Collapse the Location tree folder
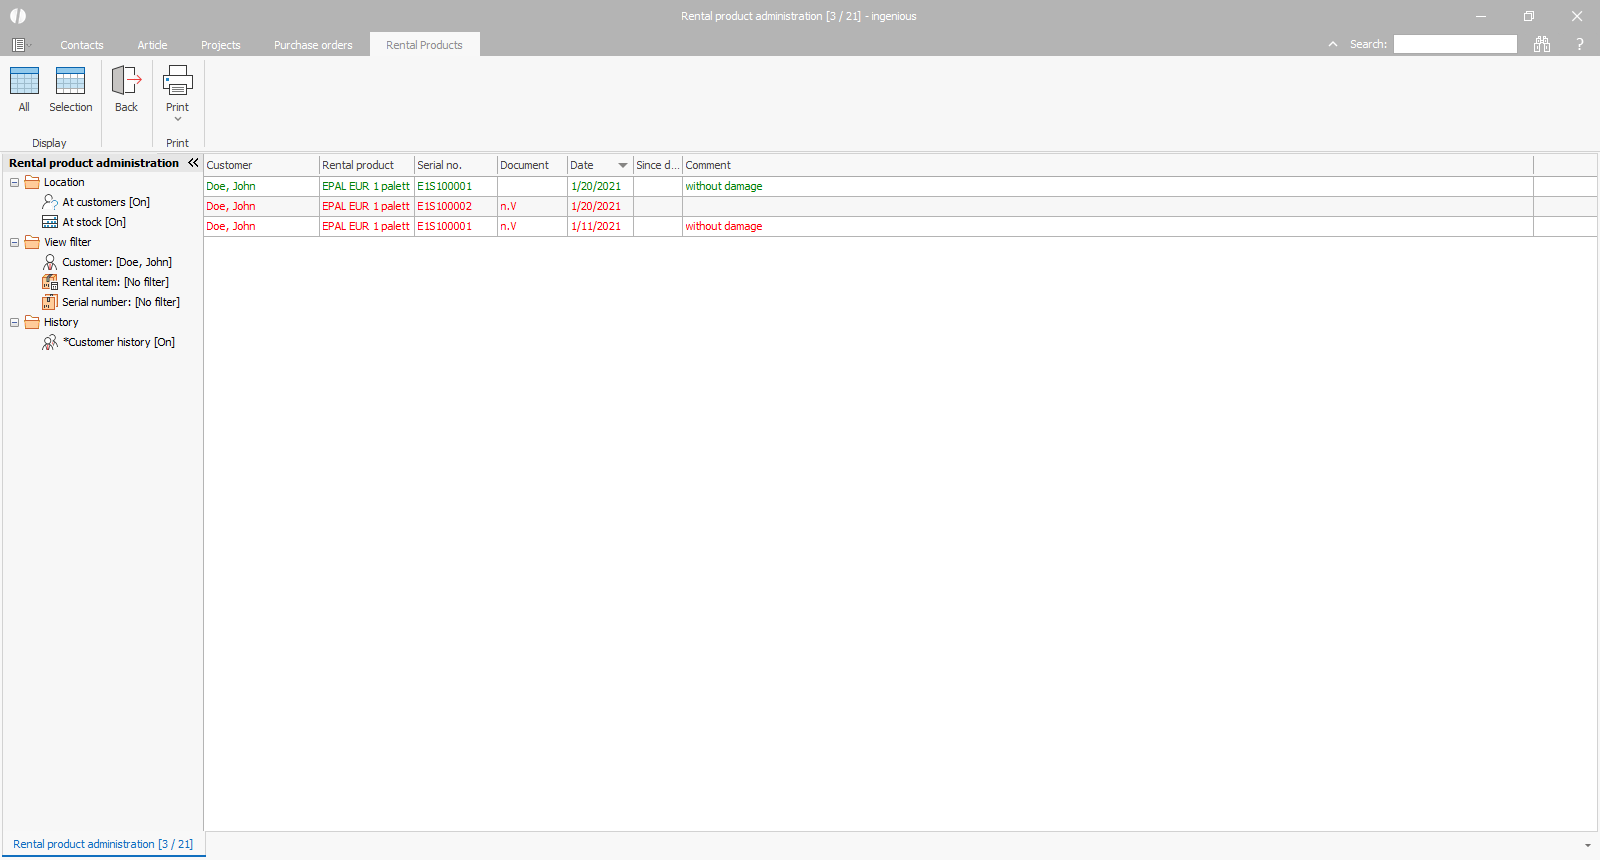Viewport: 1600px width, 860px height. [x=15, y=182]
